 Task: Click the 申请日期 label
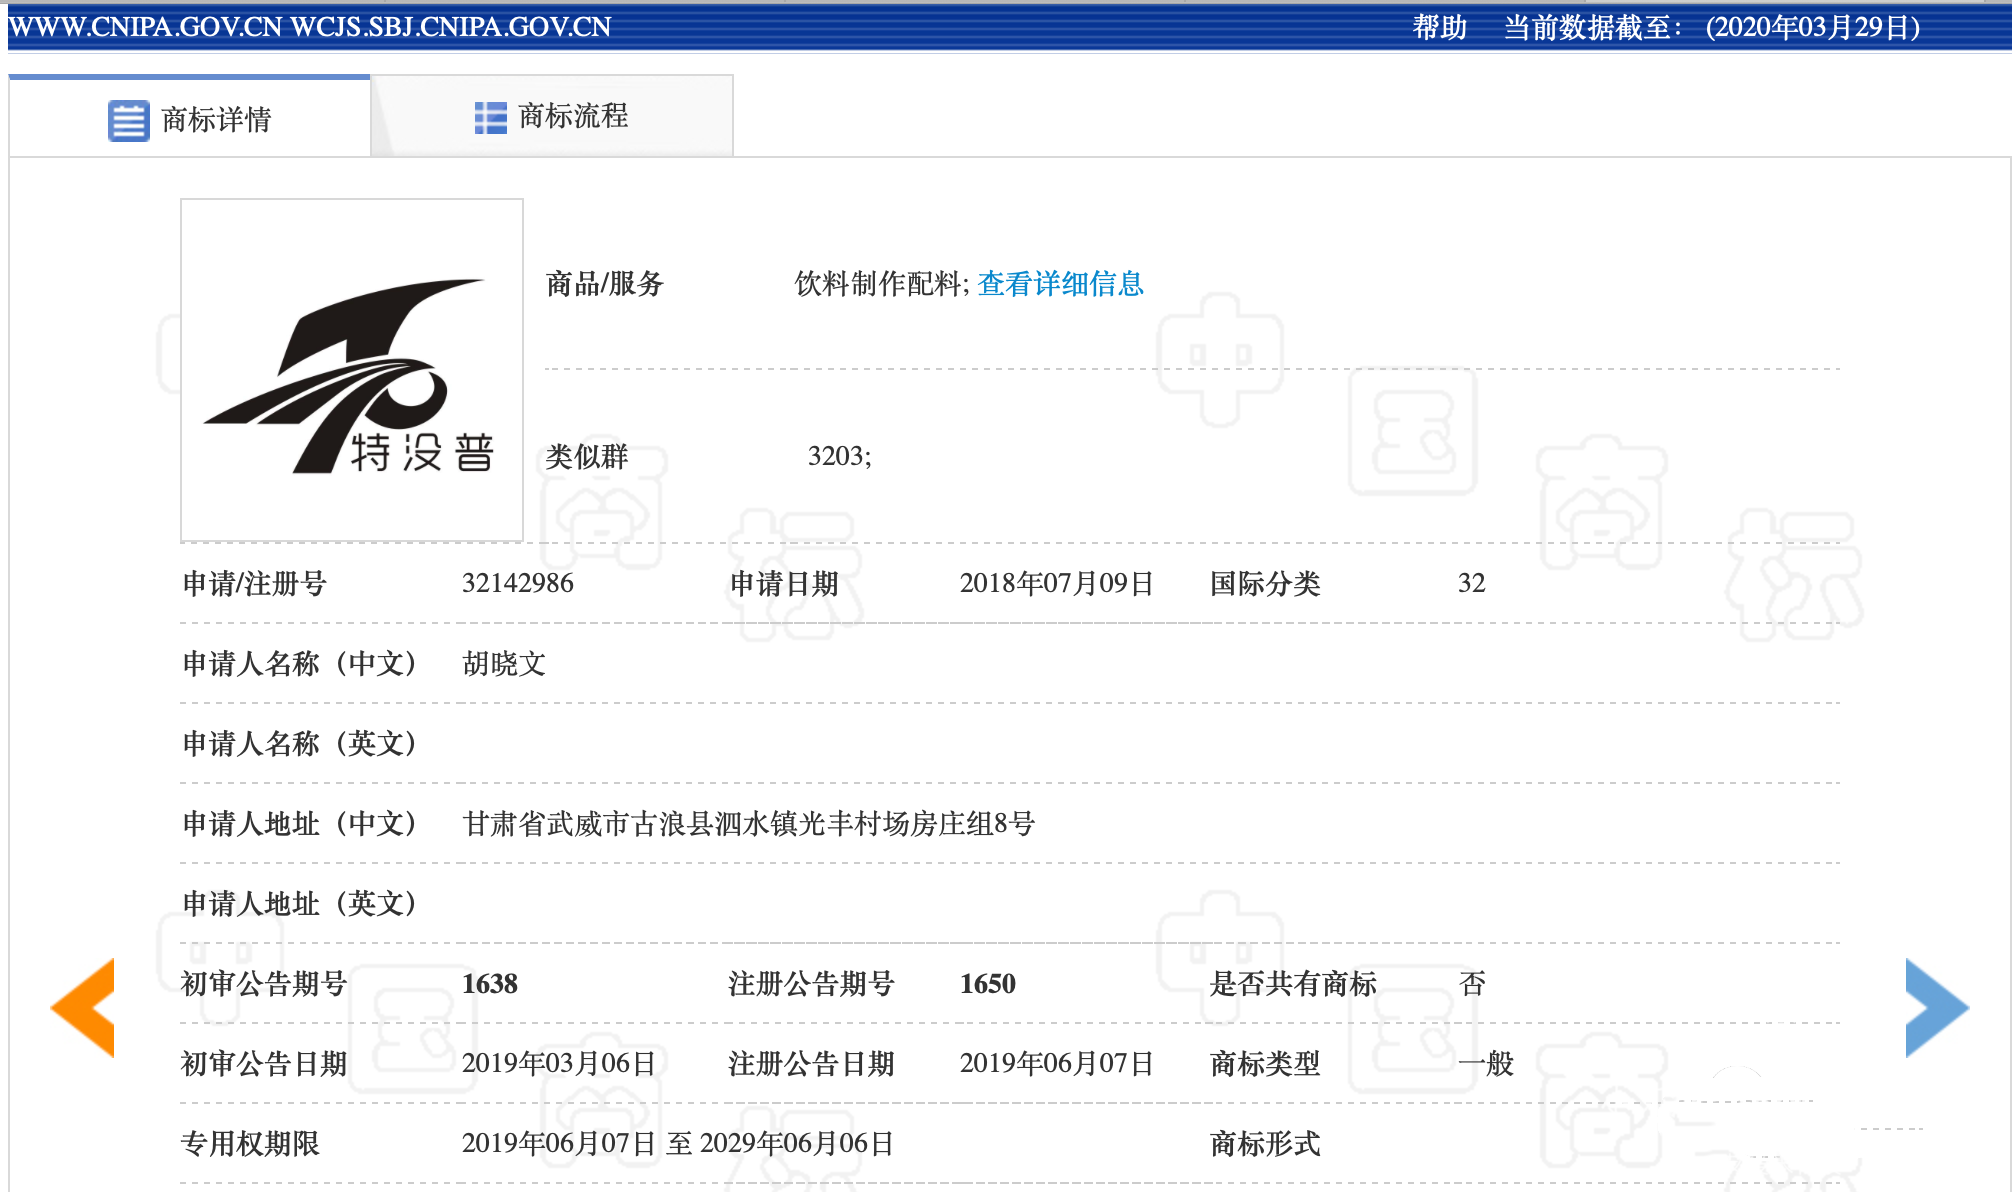pyautogui.click(x=784, y=583)
